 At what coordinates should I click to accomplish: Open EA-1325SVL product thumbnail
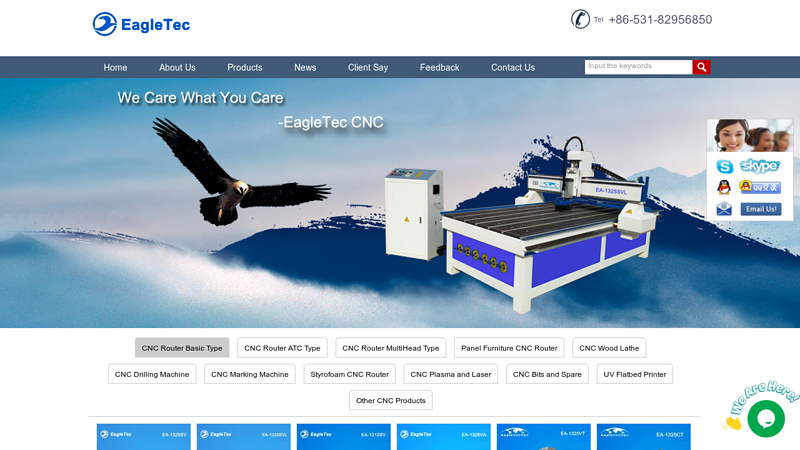[x=244, y=437]
